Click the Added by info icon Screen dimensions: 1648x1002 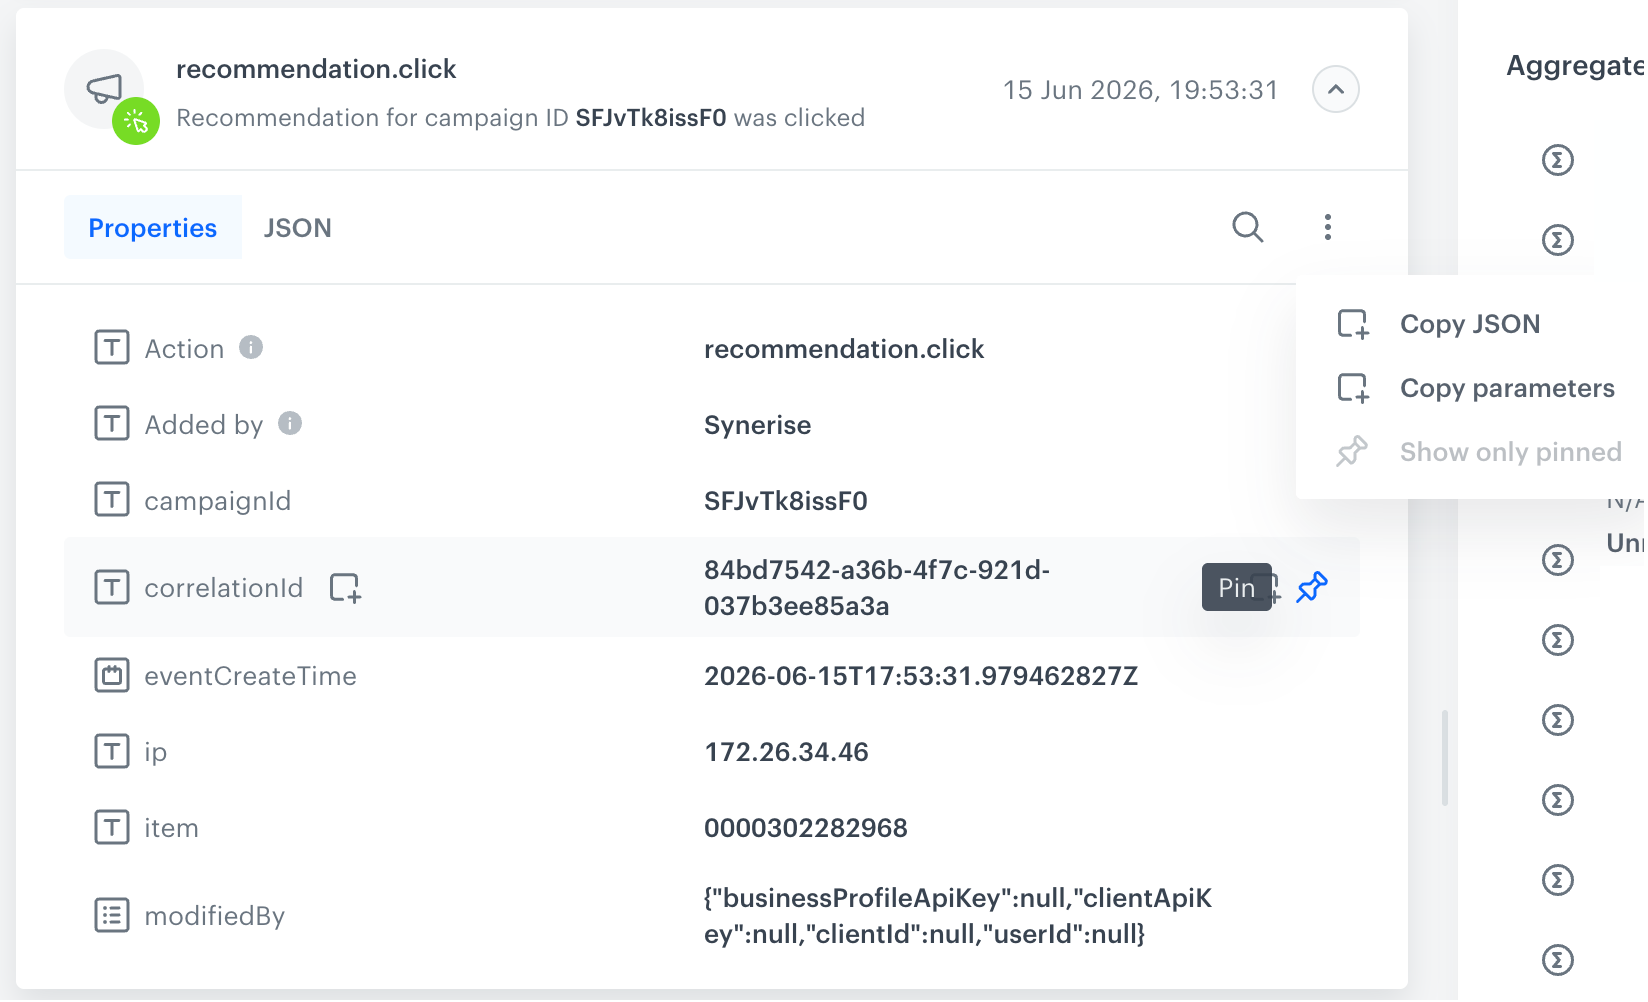tap(290, 423)
